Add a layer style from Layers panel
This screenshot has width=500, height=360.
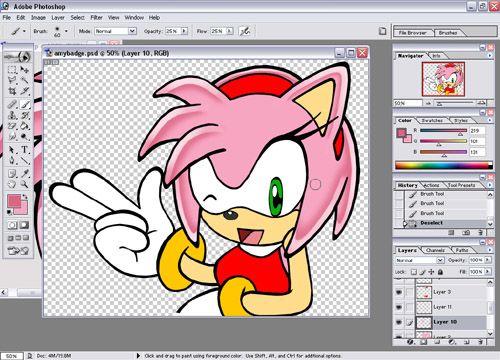tap(410, 342)
